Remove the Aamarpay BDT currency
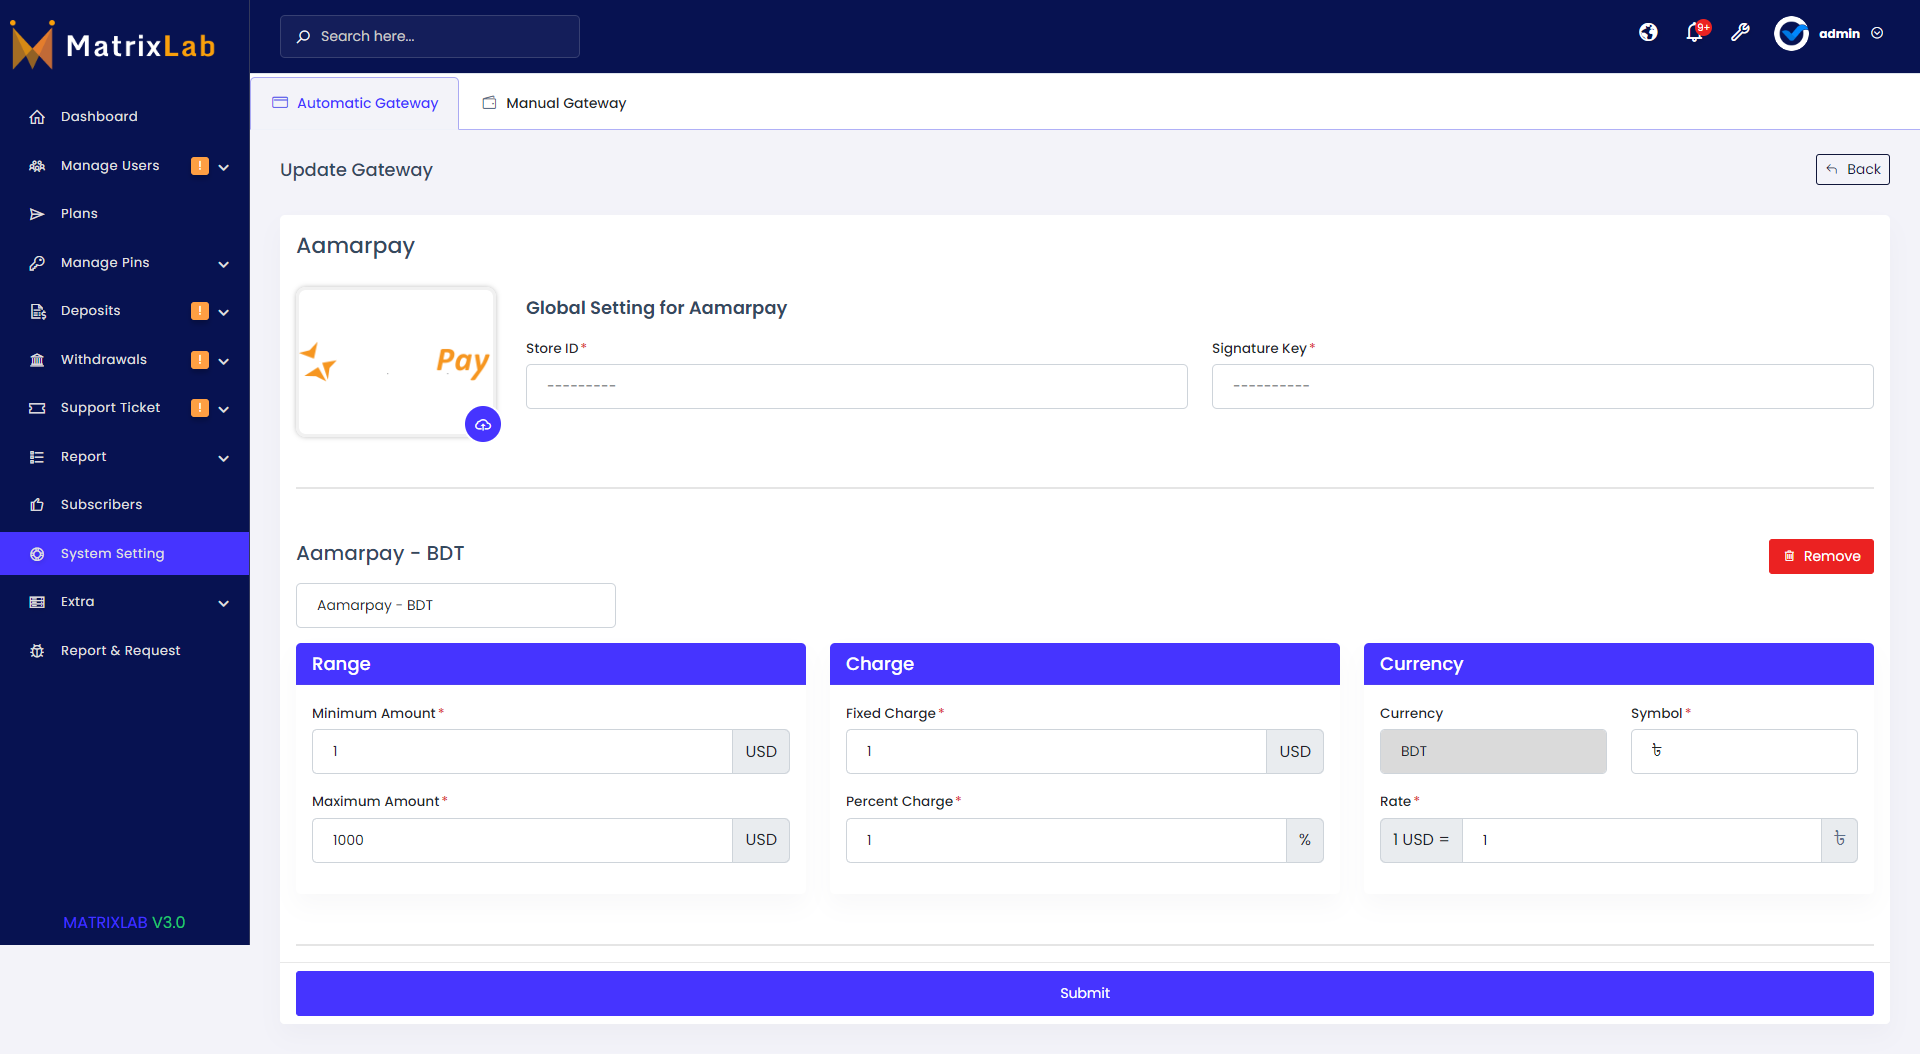Viewport: 1920px width, 1054px height. (1820, 556)
